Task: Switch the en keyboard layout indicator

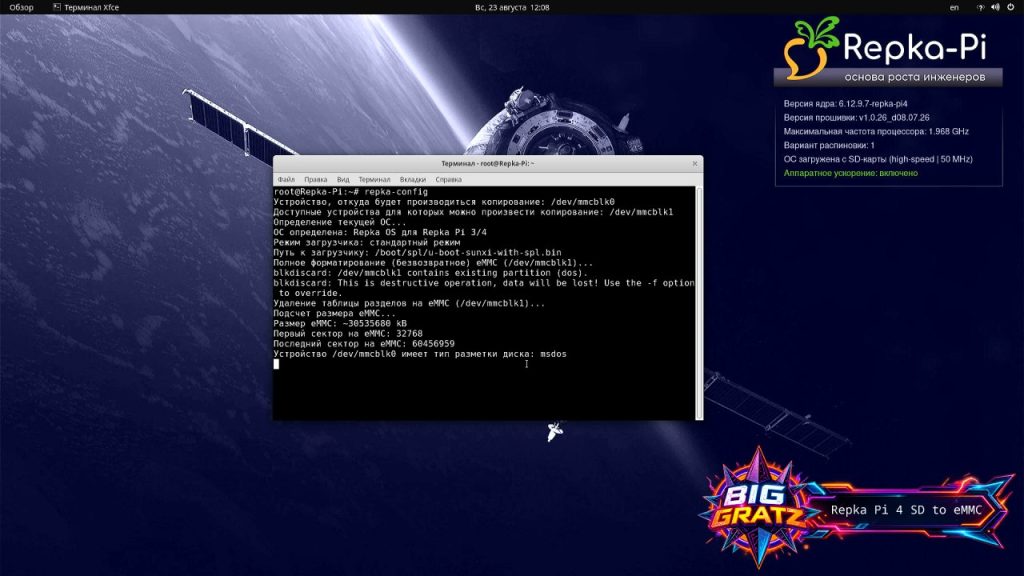Action: point(954,7)
